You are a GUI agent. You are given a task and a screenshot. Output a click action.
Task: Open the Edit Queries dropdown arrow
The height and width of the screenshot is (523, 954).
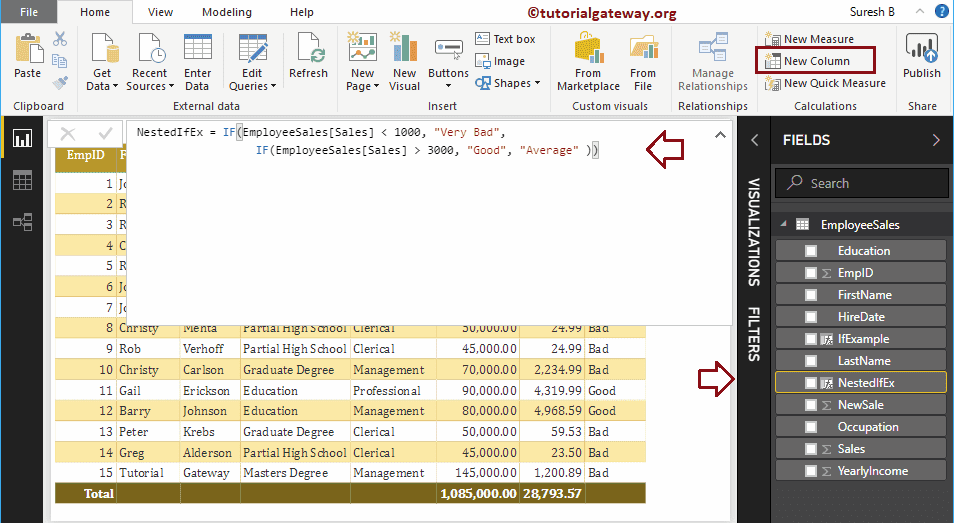point(273,86)
